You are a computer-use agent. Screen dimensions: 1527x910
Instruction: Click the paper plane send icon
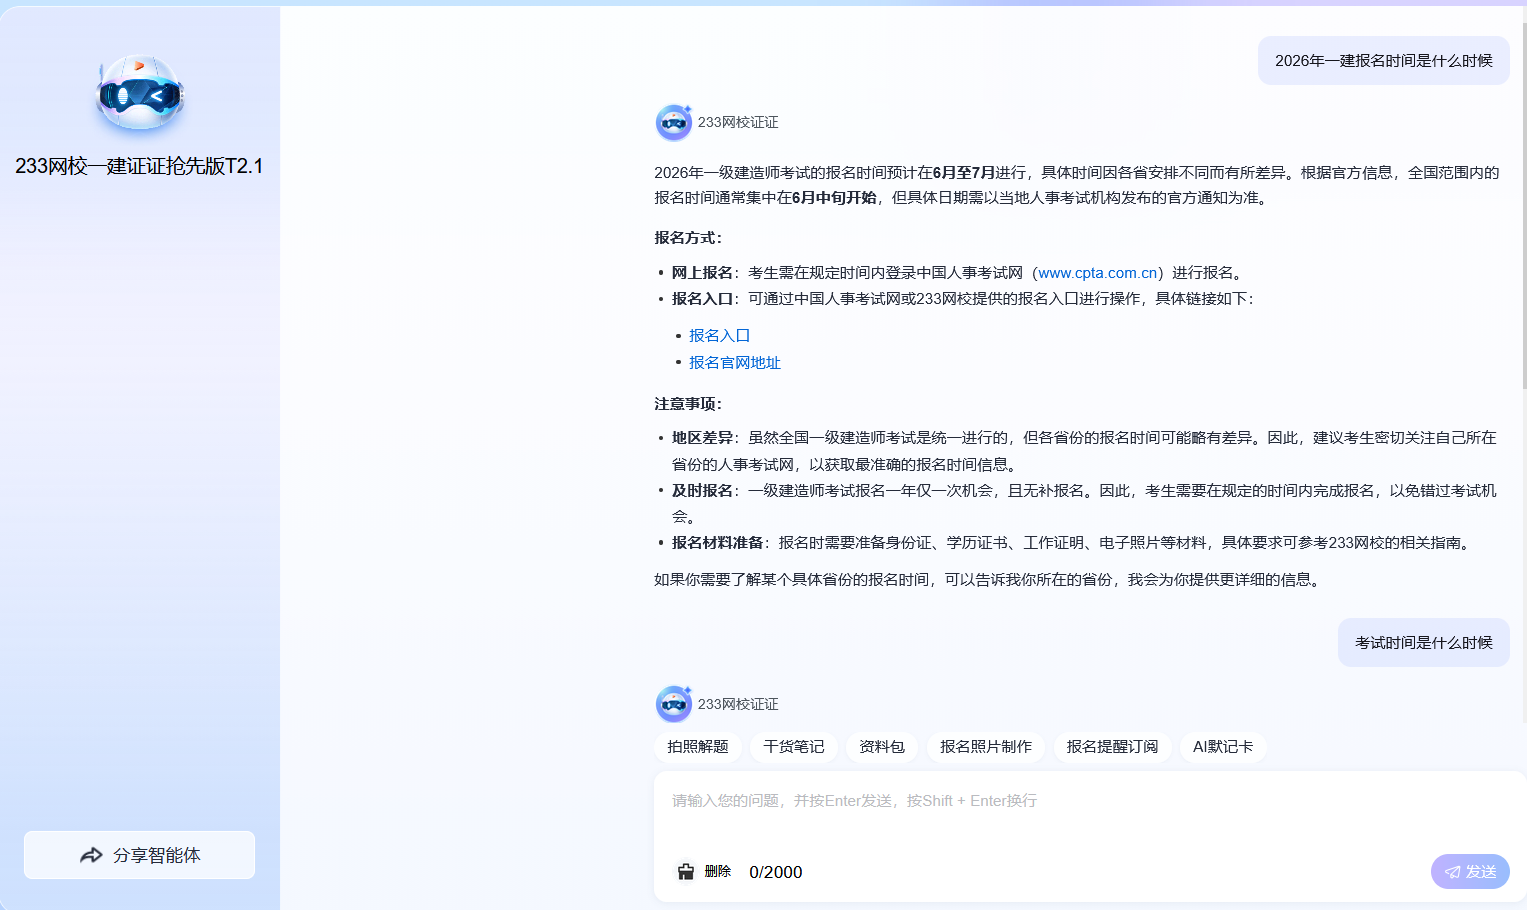point(1452,872)
